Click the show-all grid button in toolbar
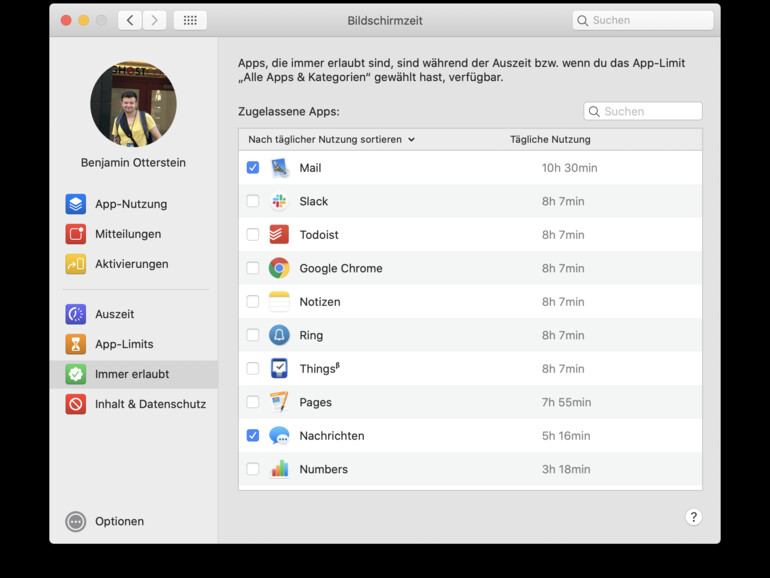 tap(190, 20)
